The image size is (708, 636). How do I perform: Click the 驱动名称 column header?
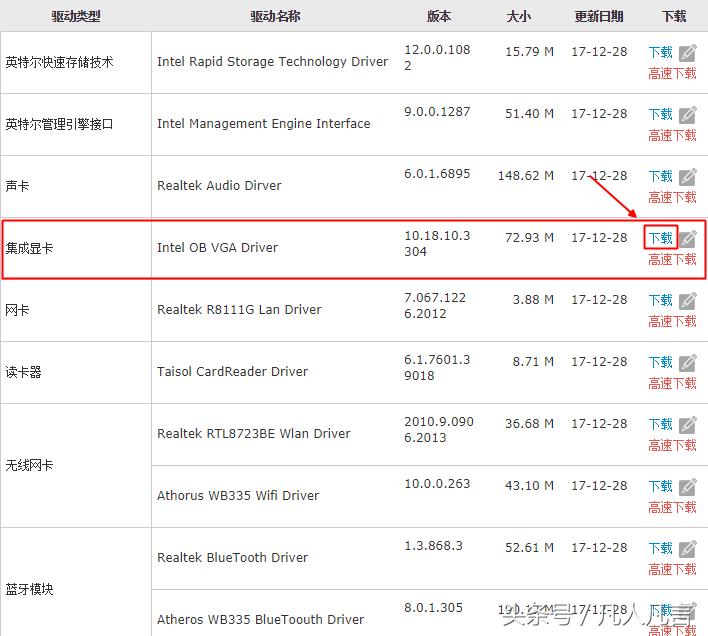tap(275, 16)
